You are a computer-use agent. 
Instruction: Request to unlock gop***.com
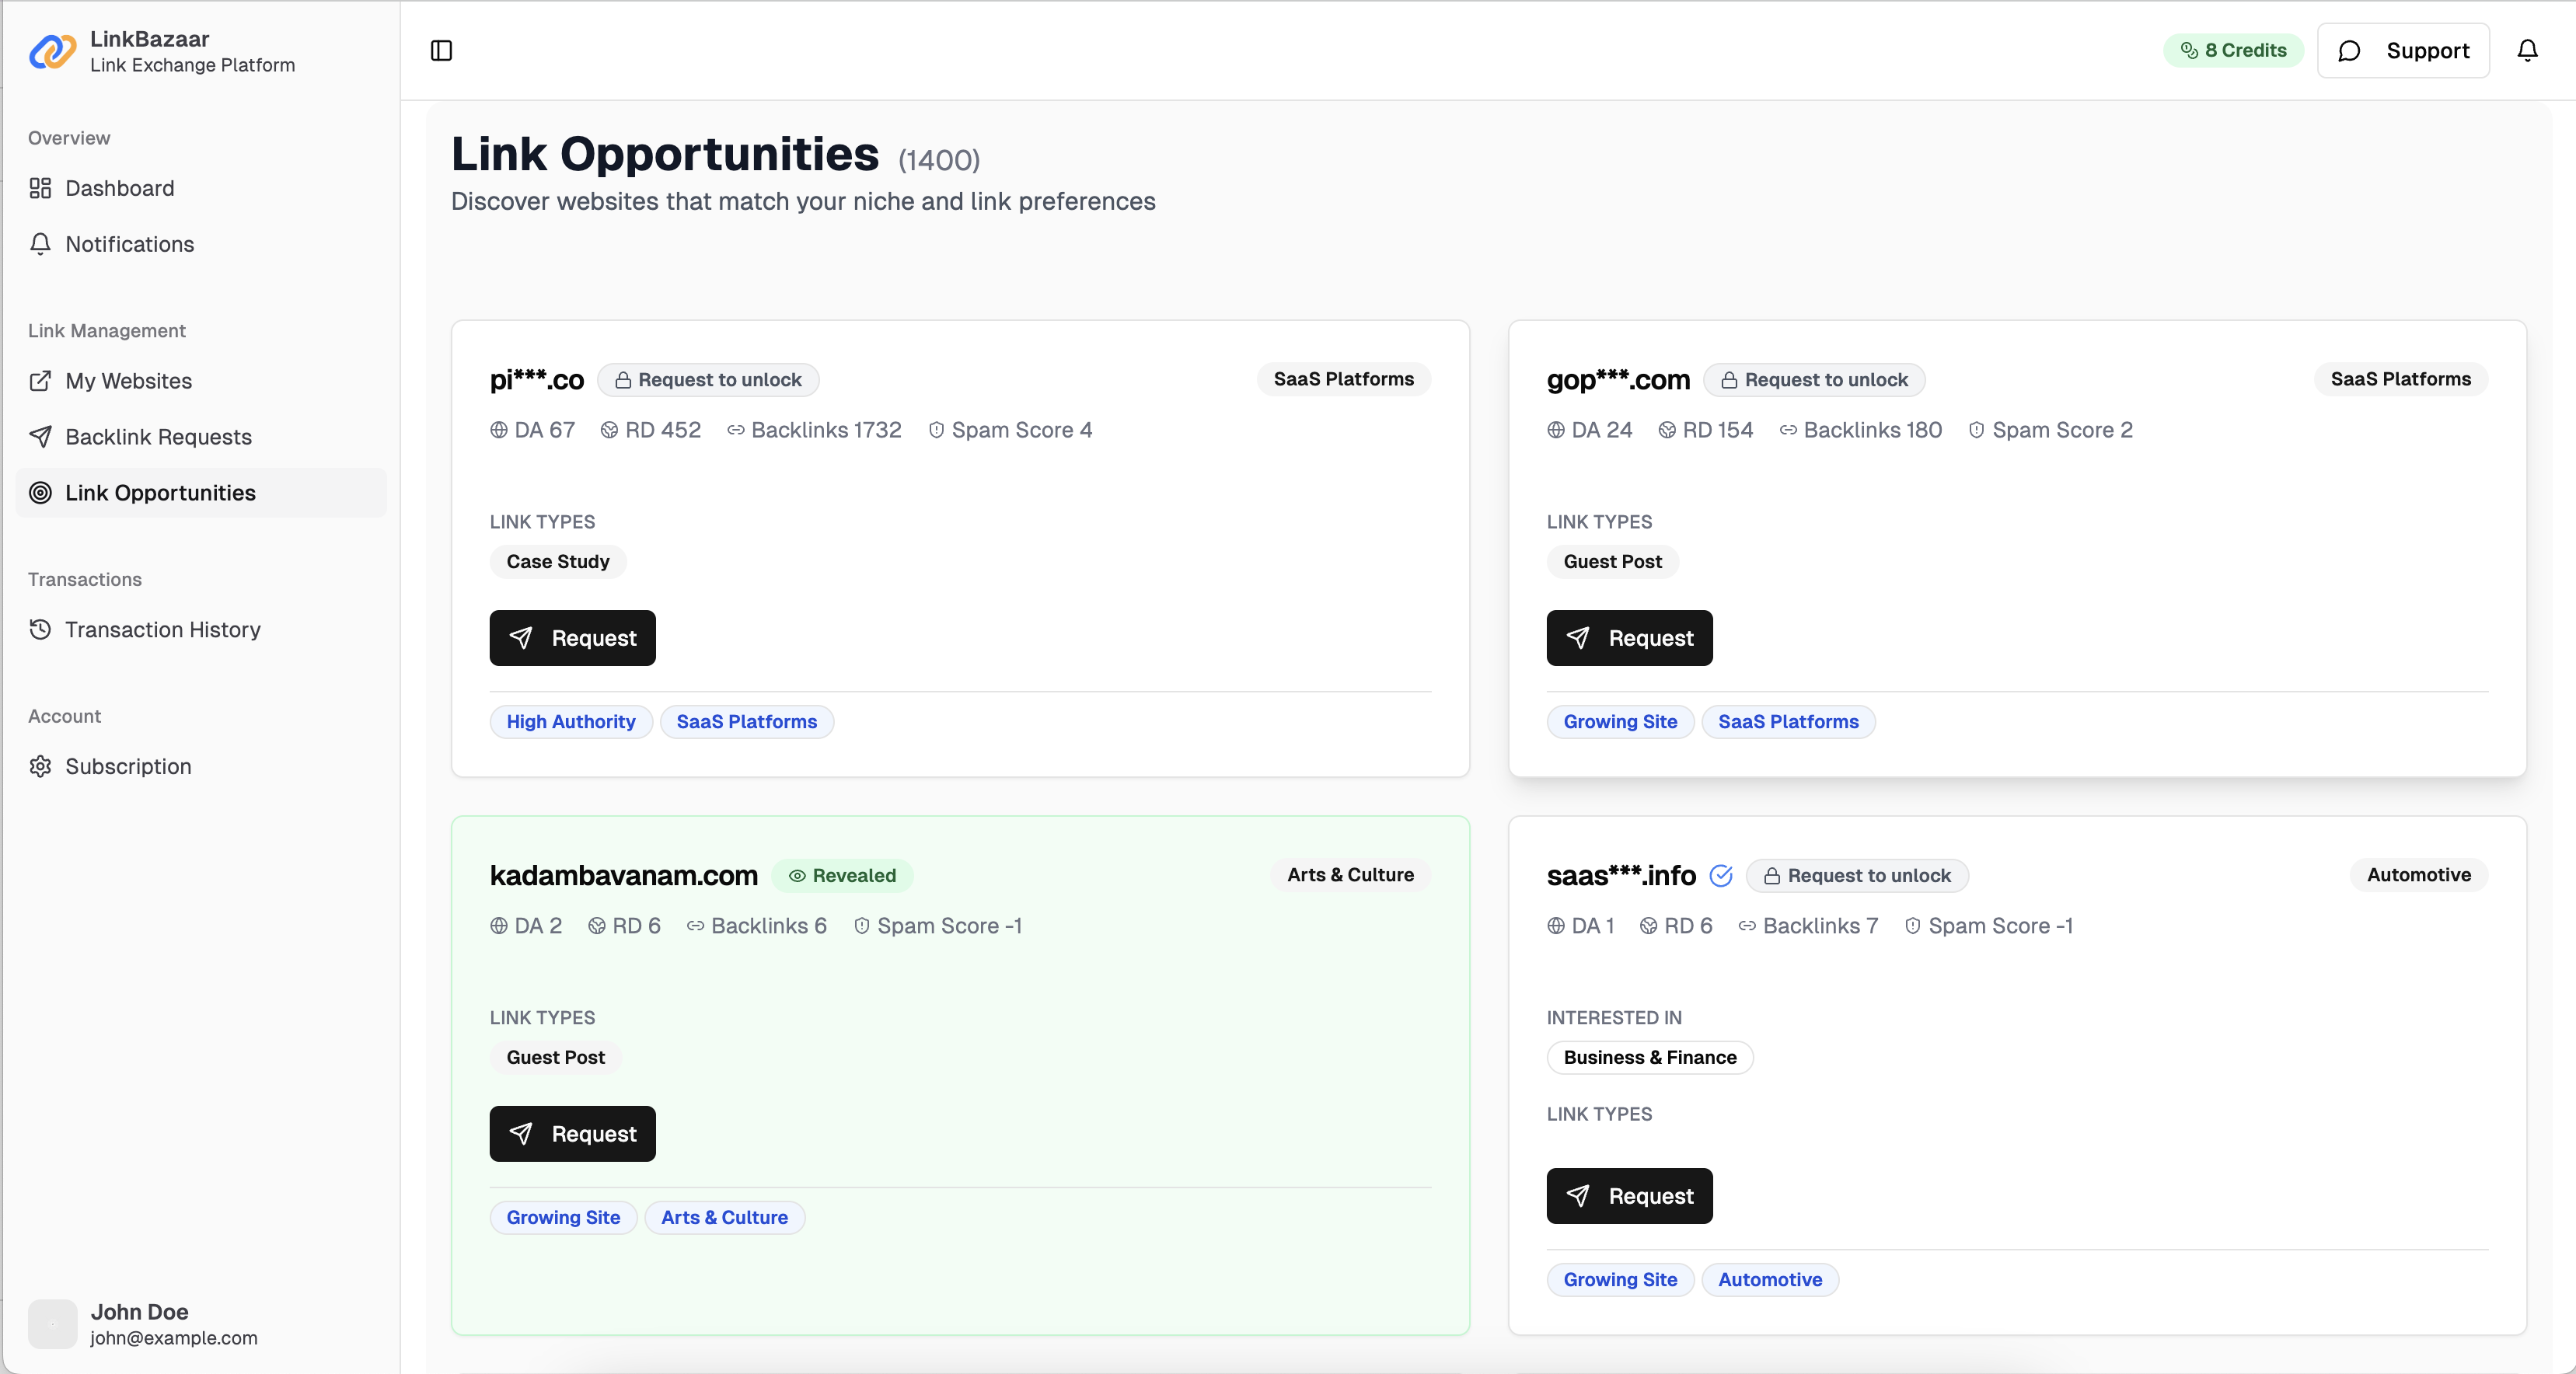point(1815,379)
